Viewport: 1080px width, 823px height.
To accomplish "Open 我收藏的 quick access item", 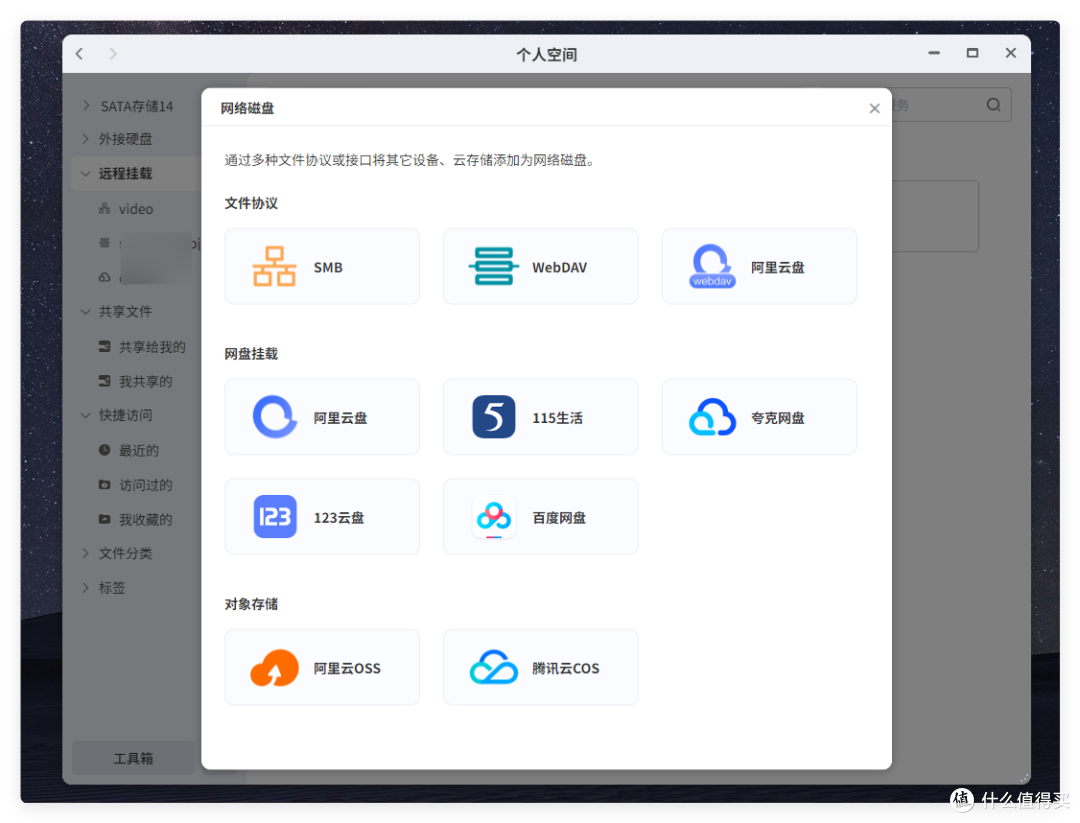I will [136, 519].
